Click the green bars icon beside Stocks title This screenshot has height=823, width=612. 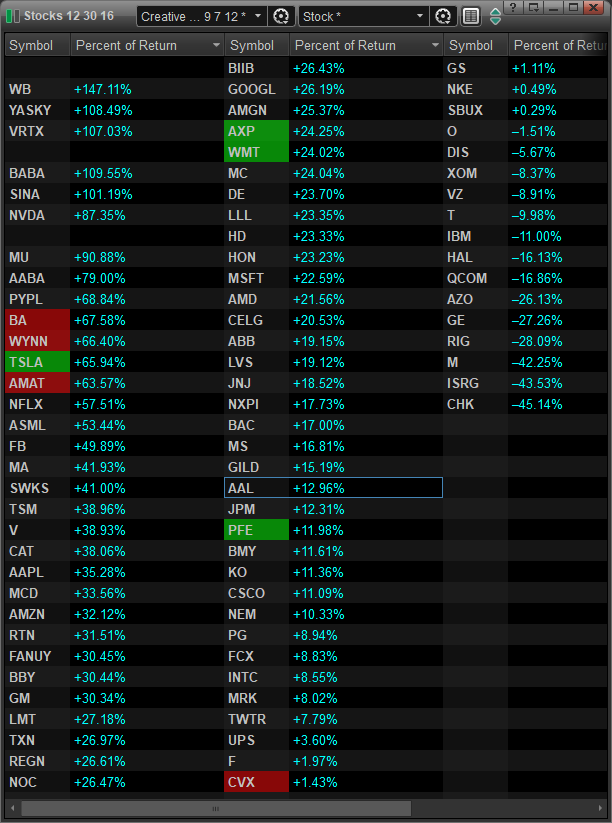point(12,16)
